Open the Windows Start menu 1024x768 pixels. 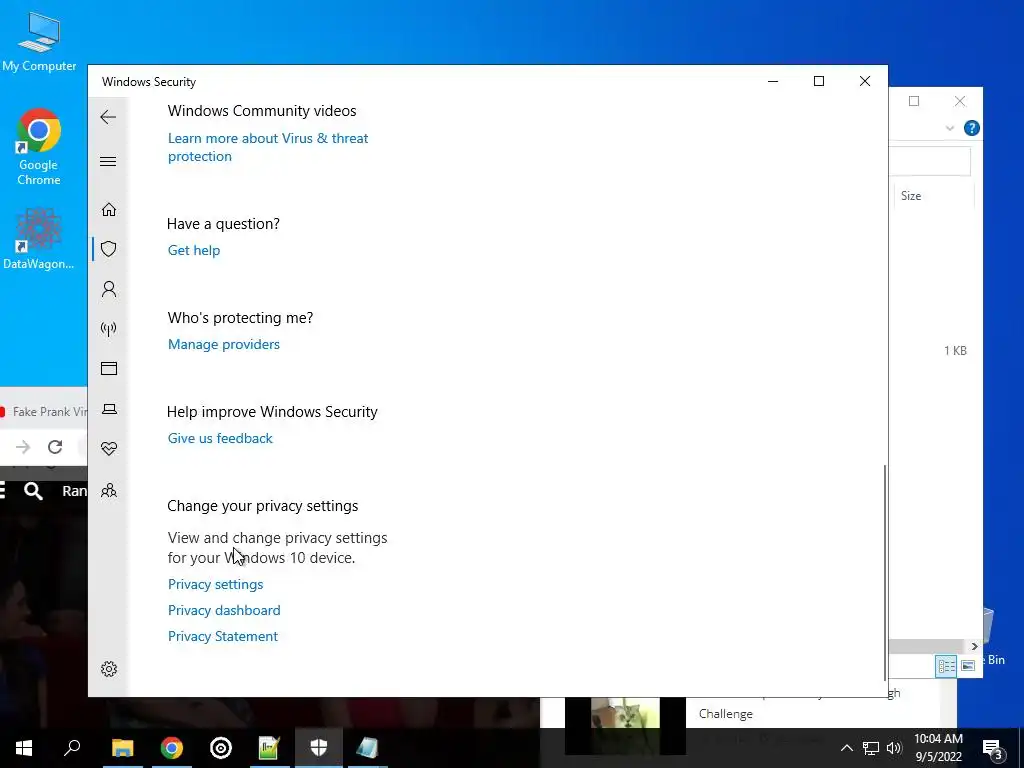click(24, 748)
